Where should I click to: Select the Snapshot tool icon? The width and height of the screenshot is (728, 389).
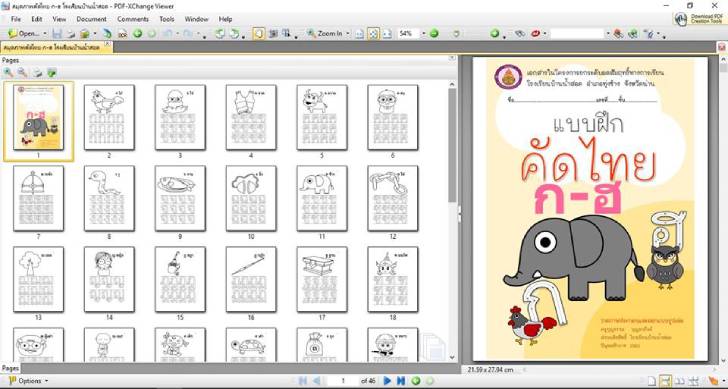[273, 33]
